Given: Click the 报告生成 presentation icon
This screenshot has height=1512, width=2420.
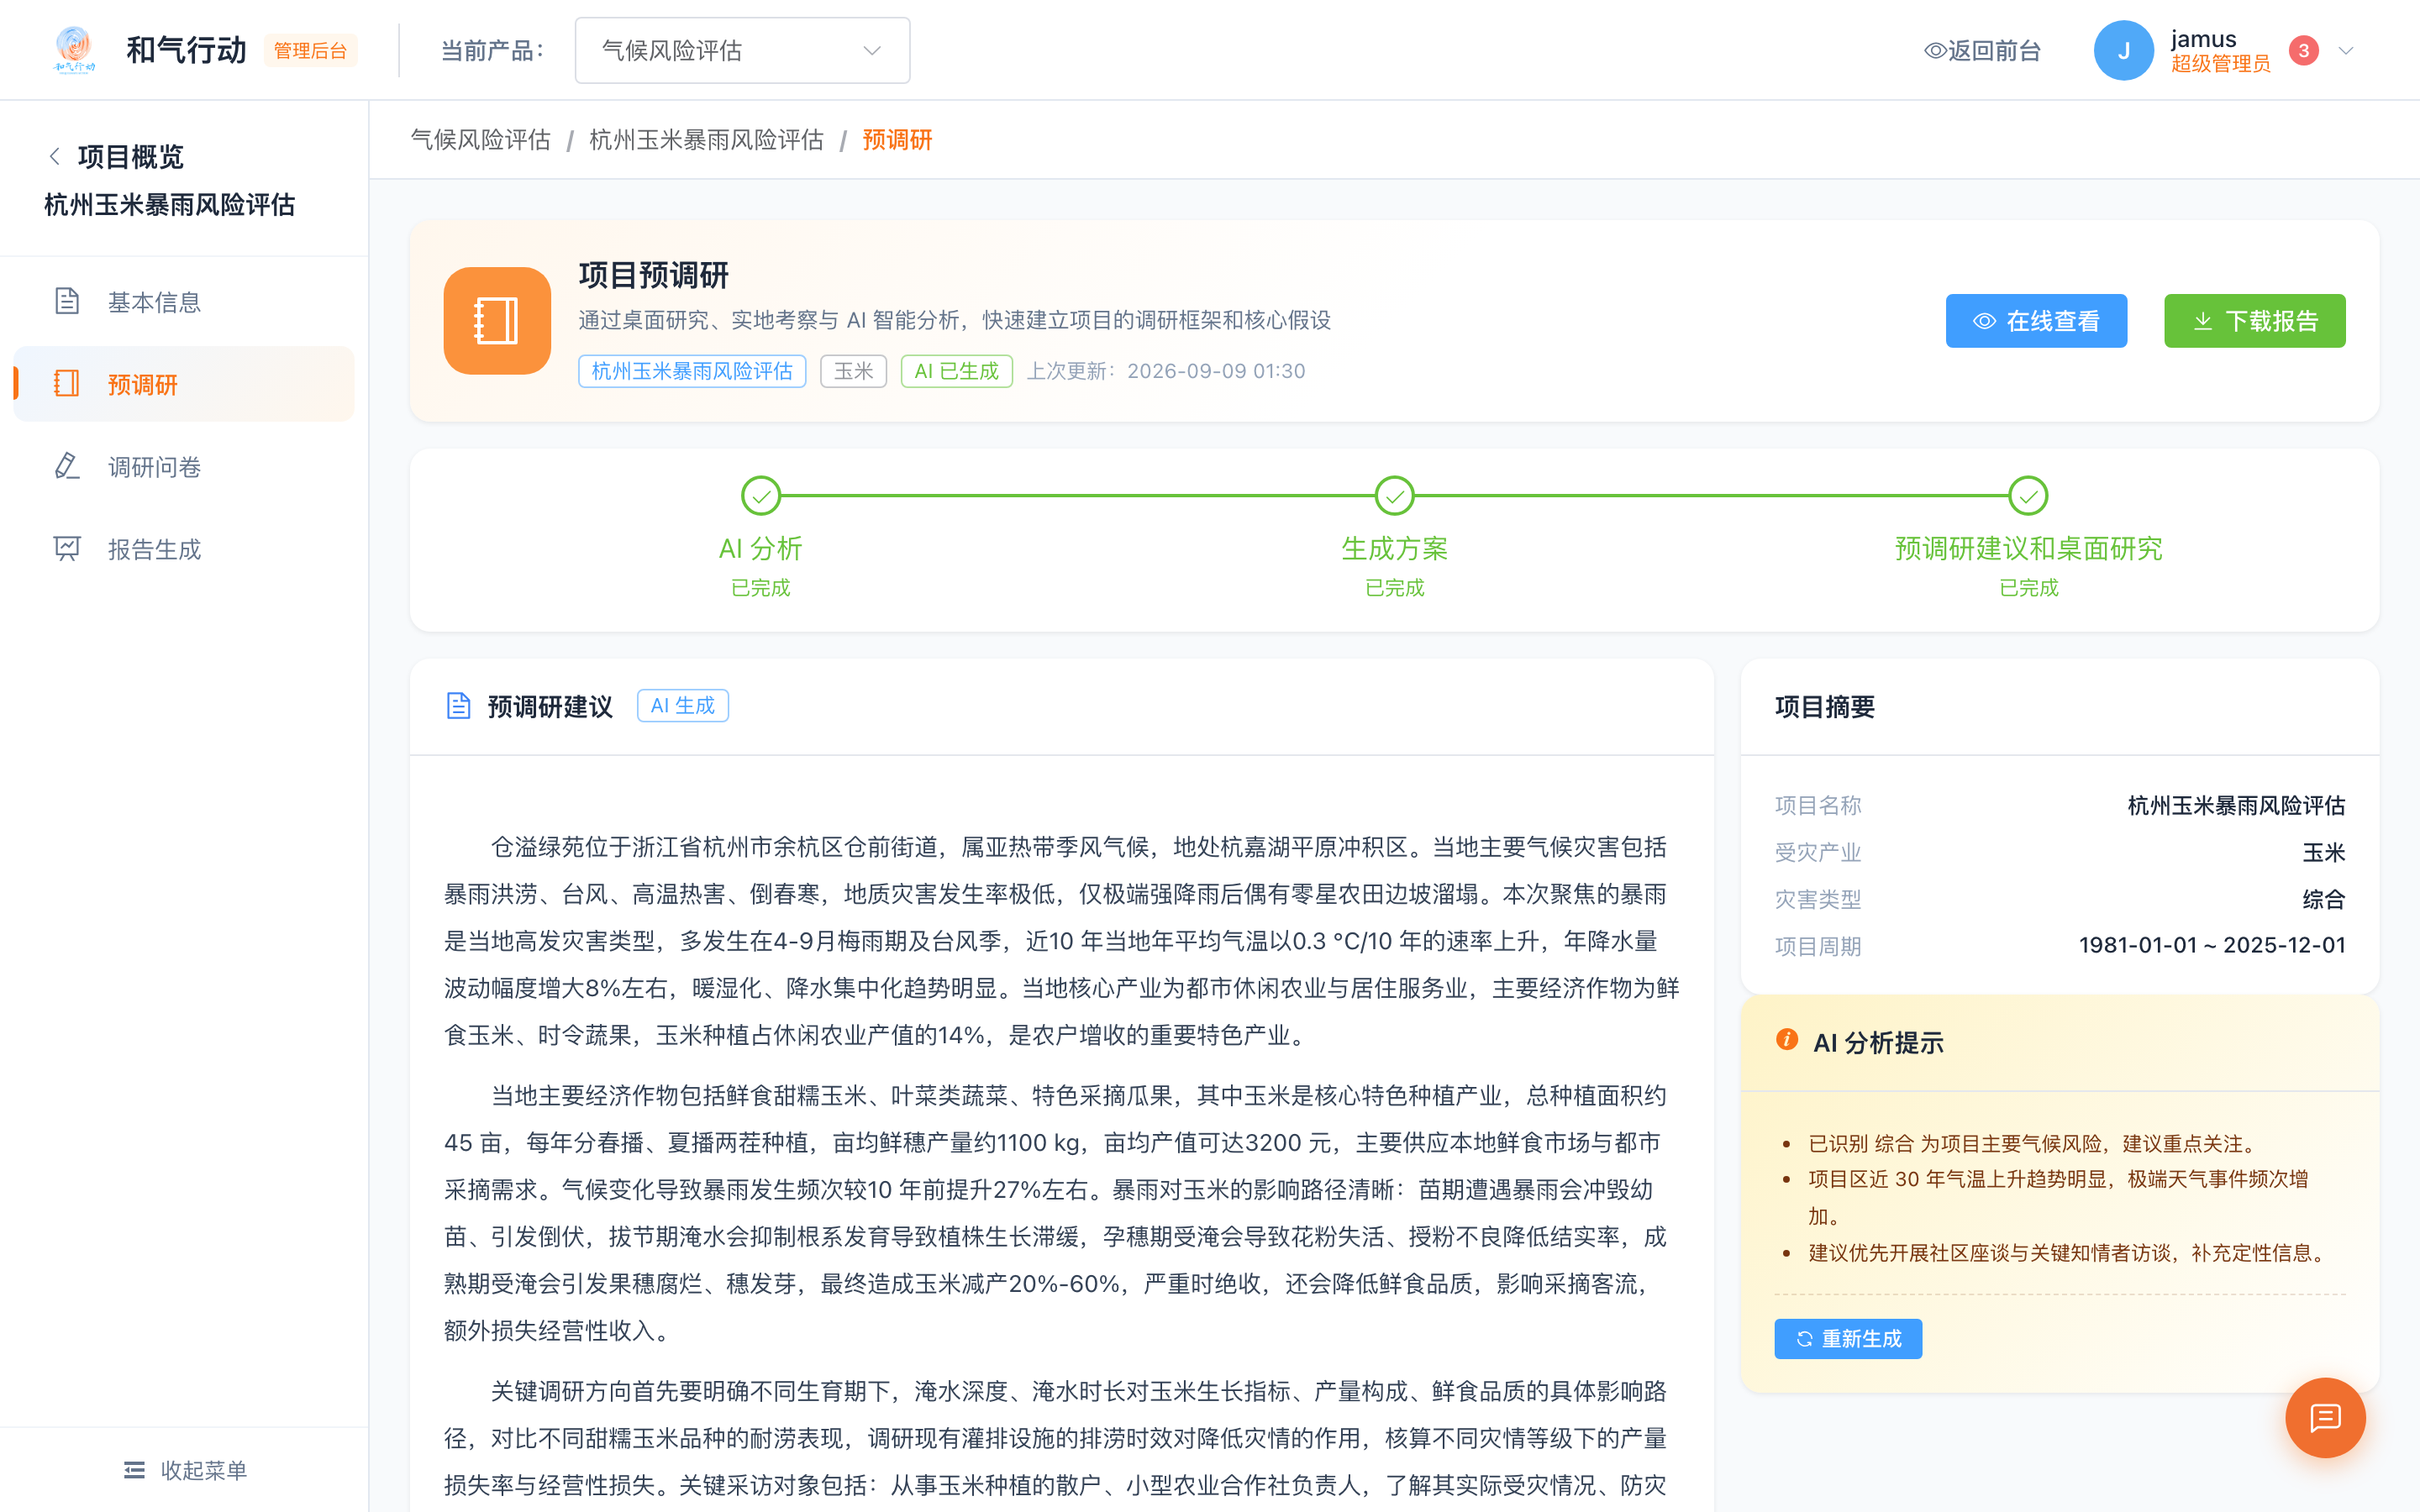Looking at the screenshot, I should coord(67,548).
